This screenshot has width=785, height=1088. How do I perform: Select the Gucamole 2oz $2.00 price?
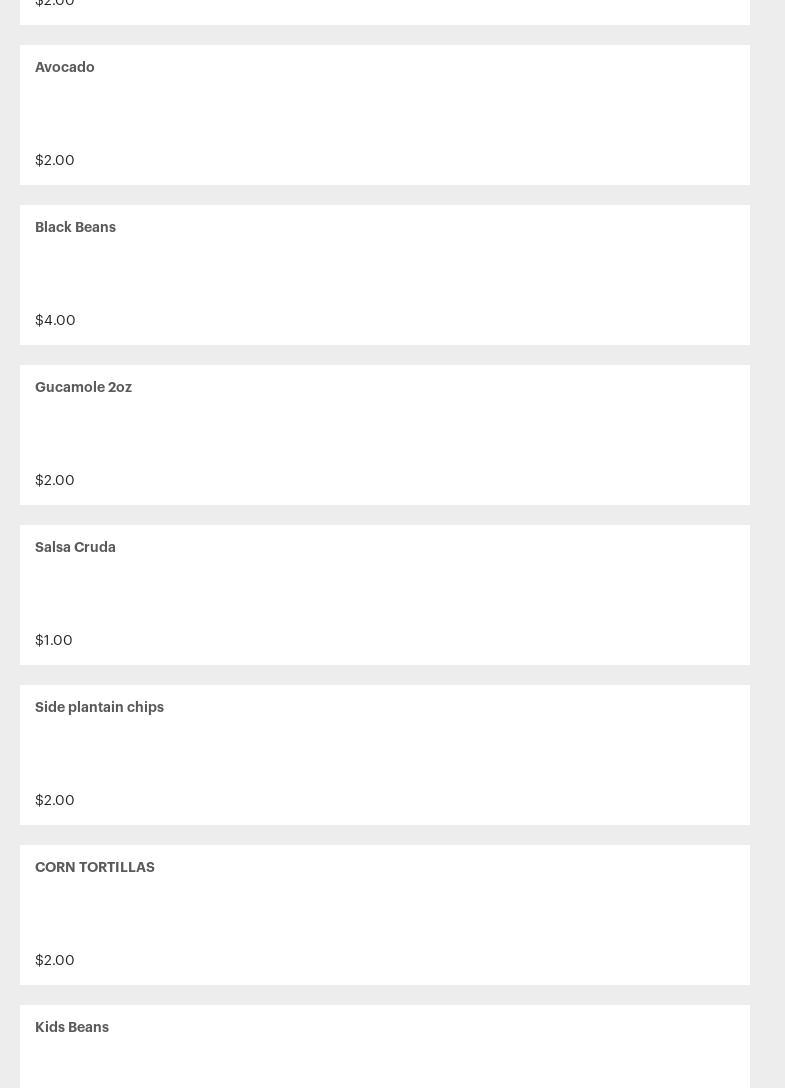(x=55, y=480)
